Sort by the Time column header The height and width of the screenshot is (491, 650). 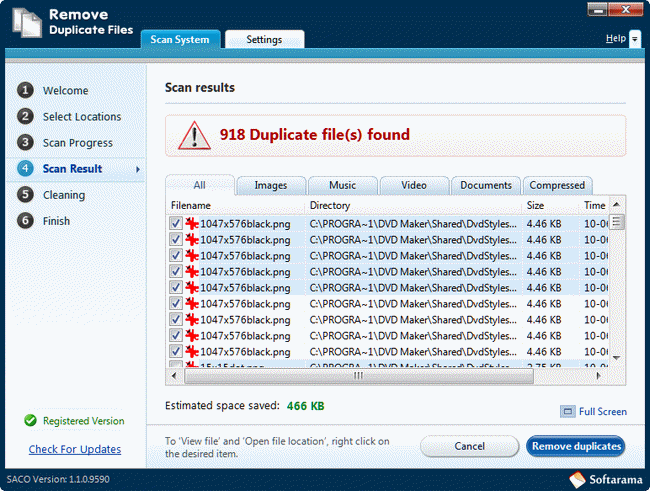(x=594, y=205)
